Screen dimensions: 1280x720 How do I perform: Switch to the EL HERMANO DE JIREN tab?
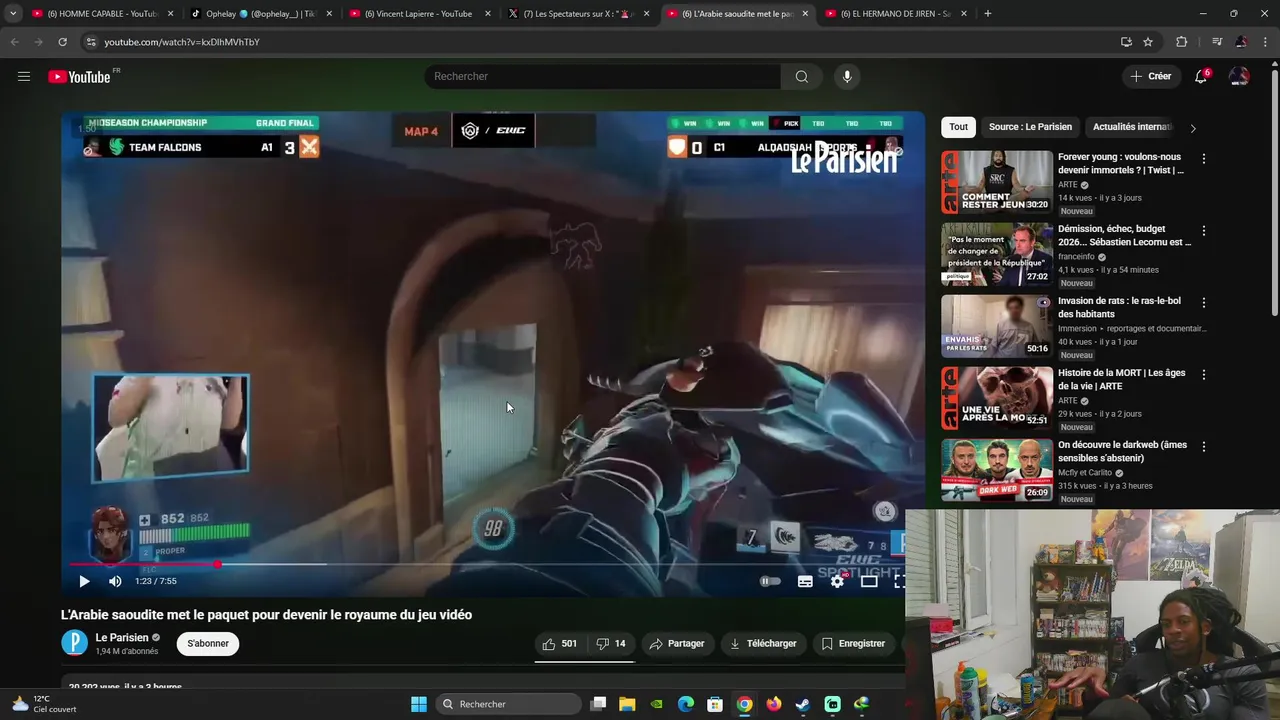point(896,14)
